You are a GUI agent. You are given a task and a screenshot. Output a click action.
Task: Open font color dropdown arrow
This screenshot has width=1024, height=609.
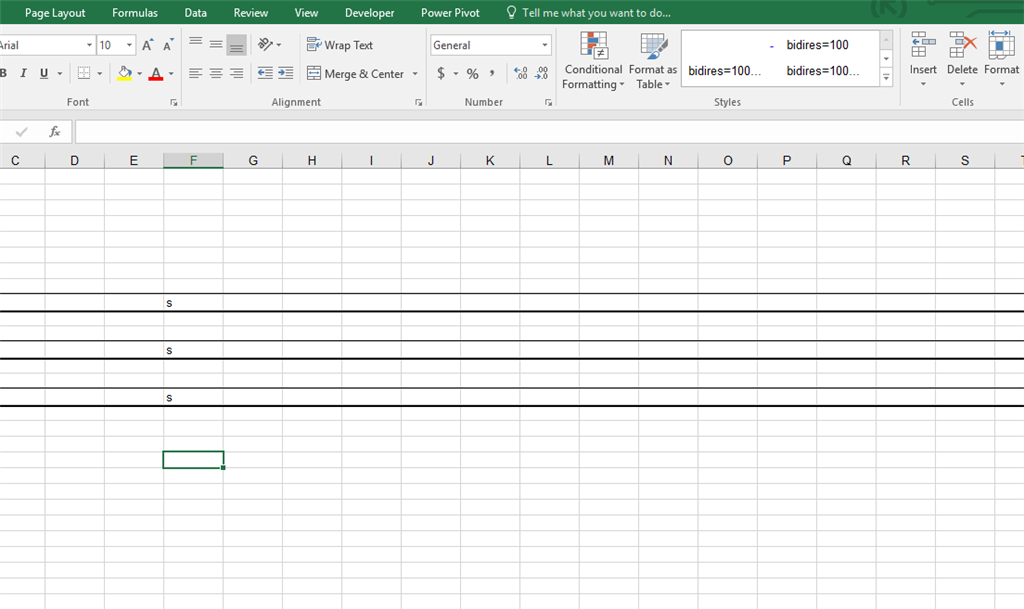click(171, 74)
